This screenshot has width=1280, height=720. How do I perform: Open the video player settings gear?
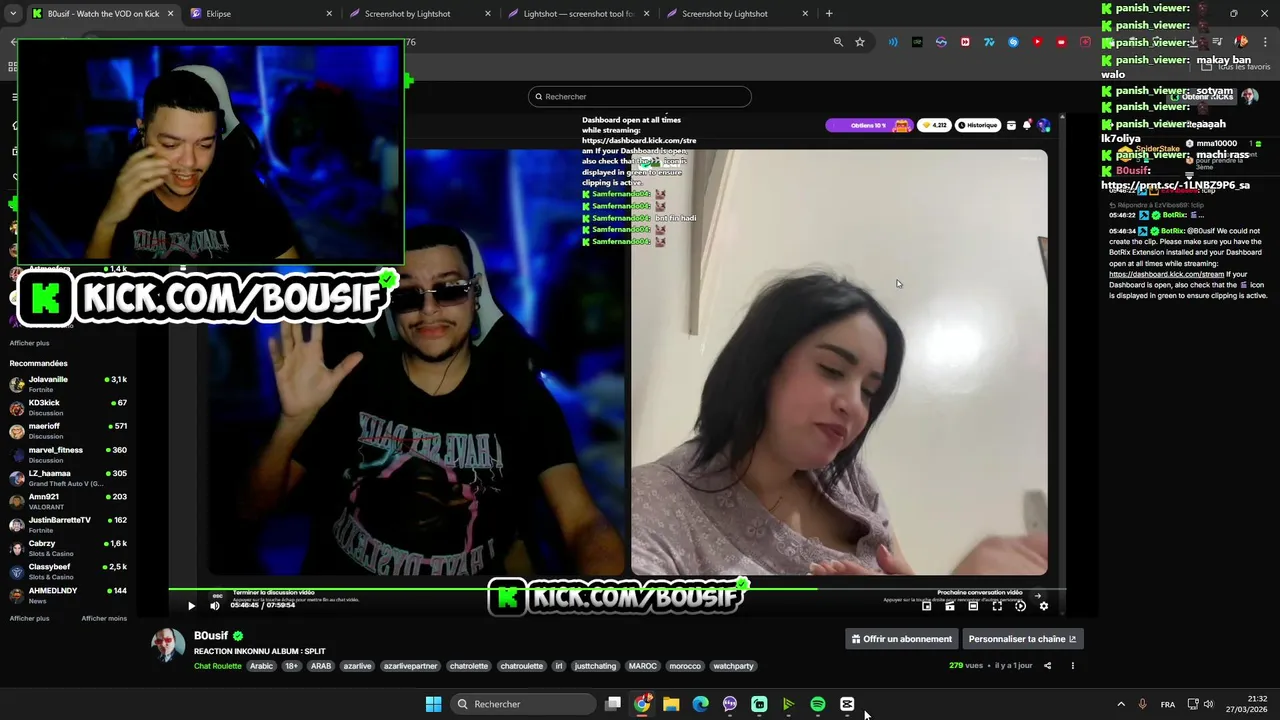coord(1044,606)
